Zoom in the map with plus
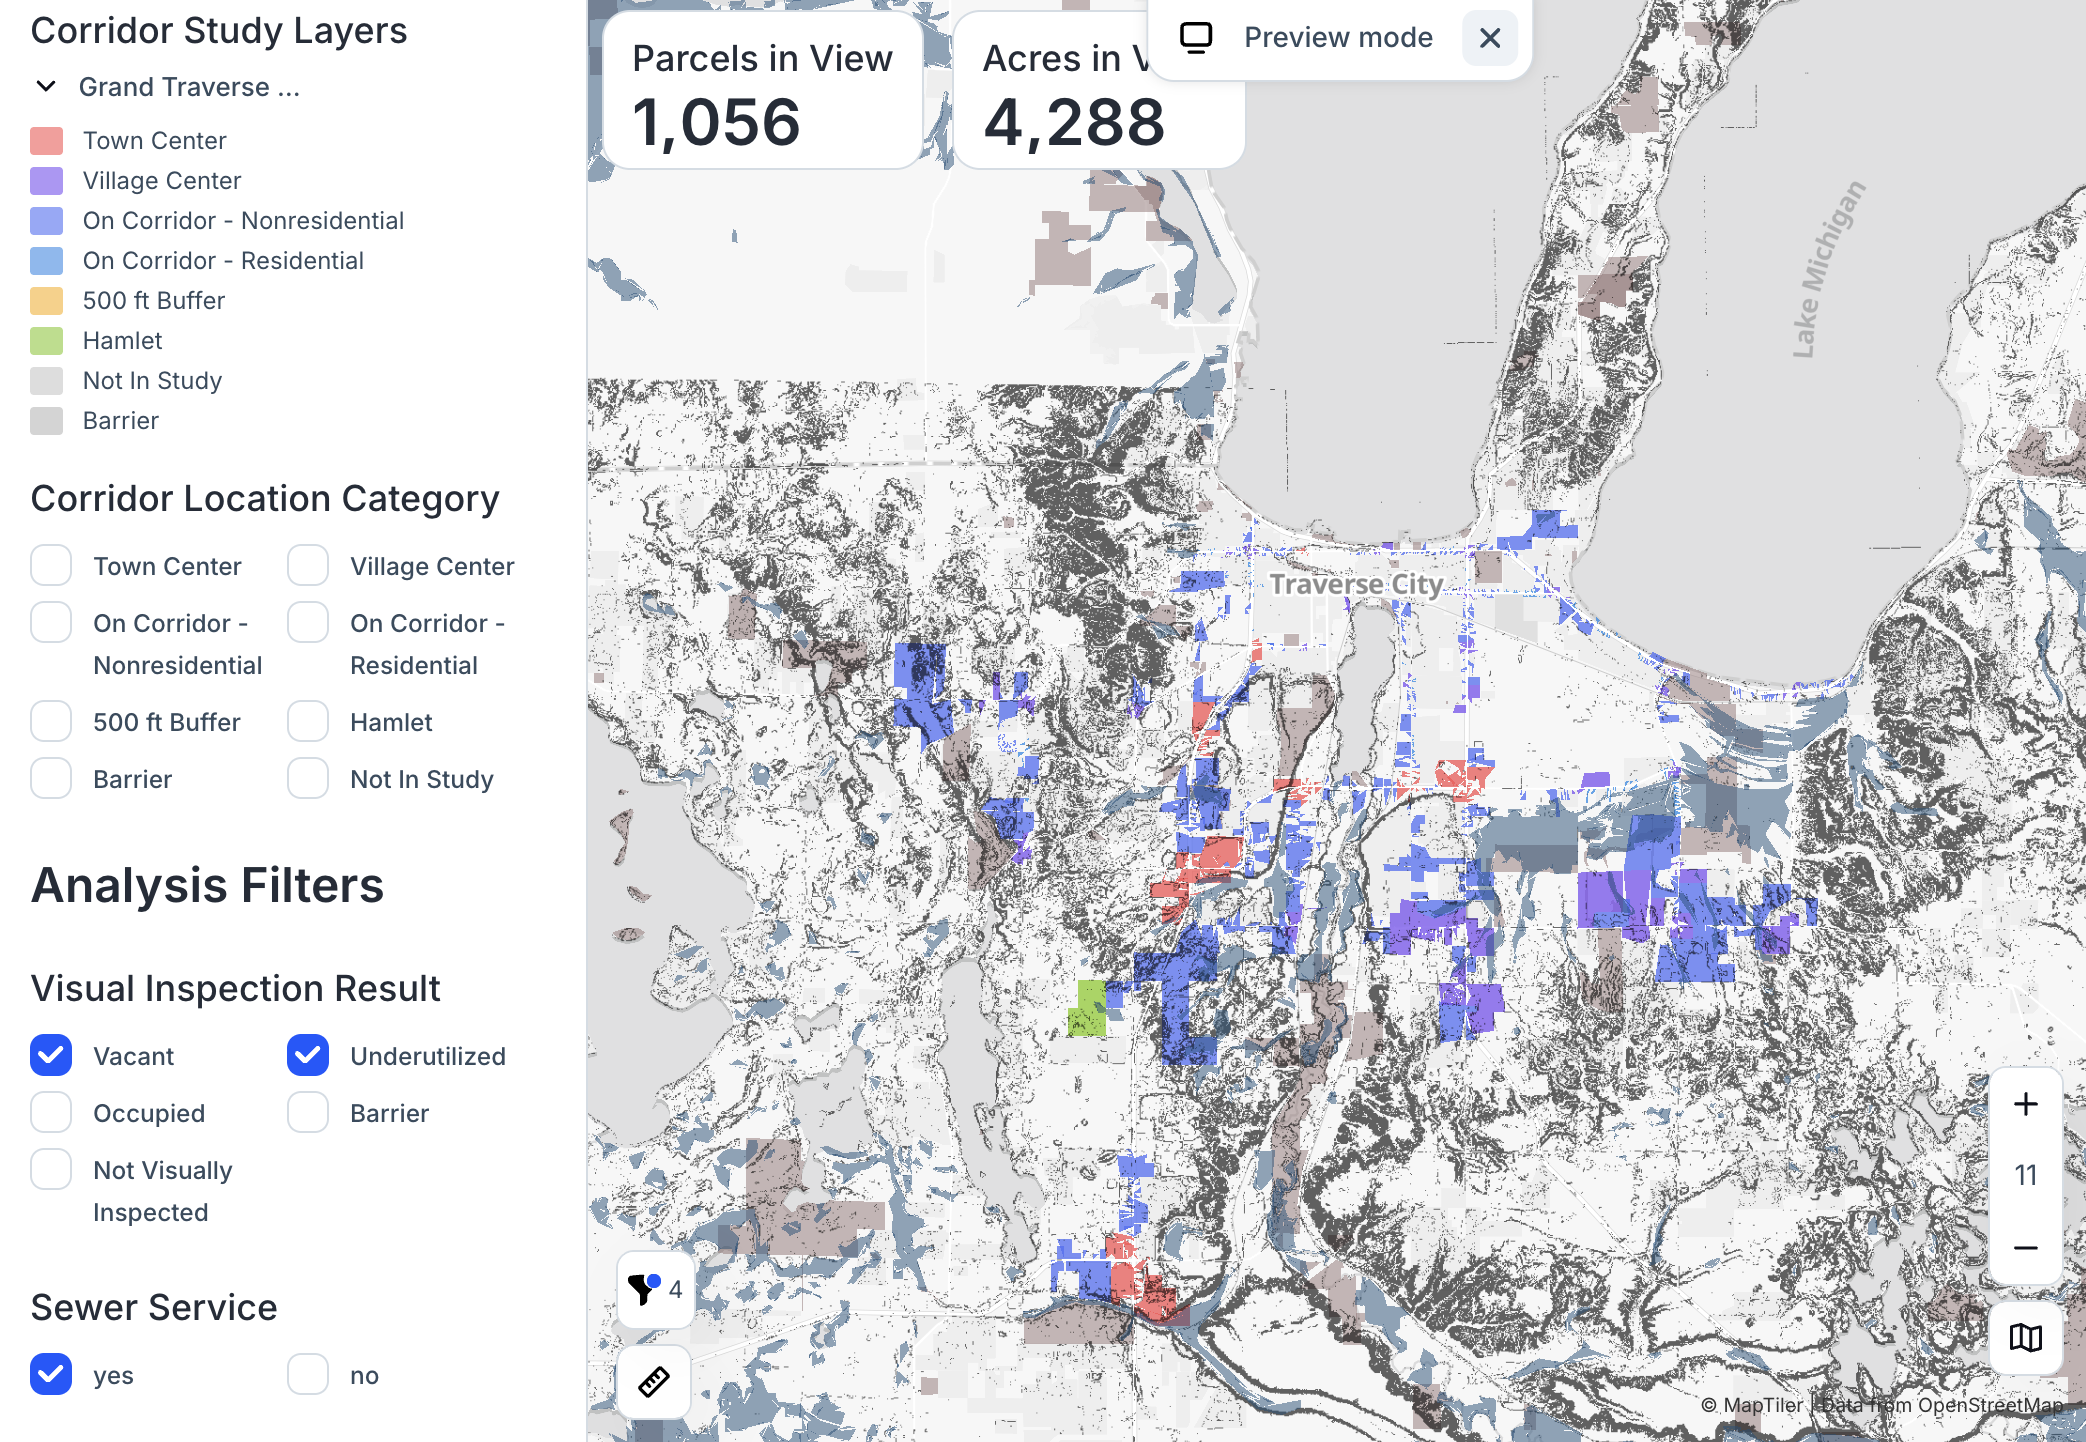Screen dimensions: 2086x1442 point(2025,1104)
